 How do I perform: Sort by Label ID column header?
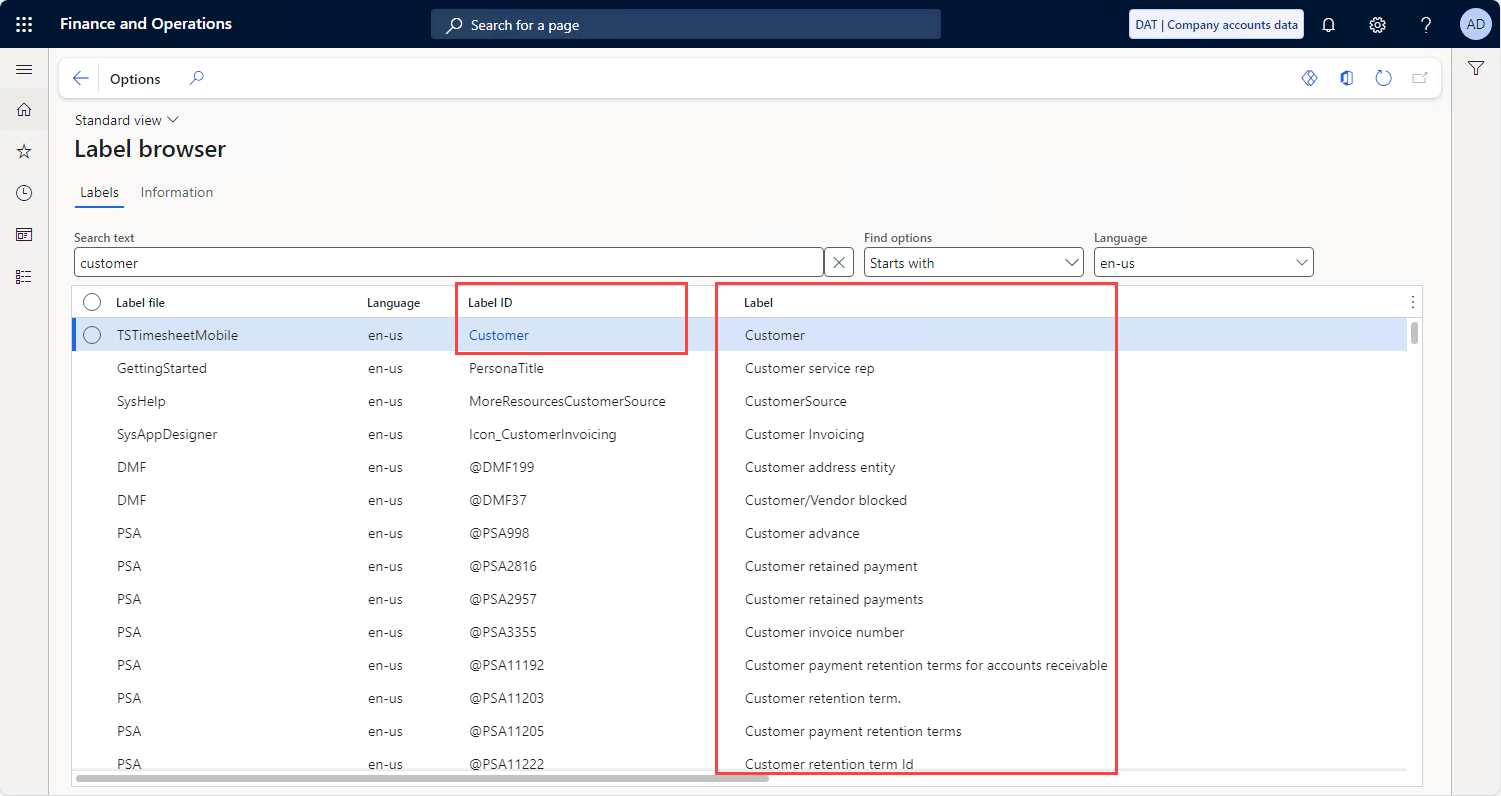click(x=490, y=303)
